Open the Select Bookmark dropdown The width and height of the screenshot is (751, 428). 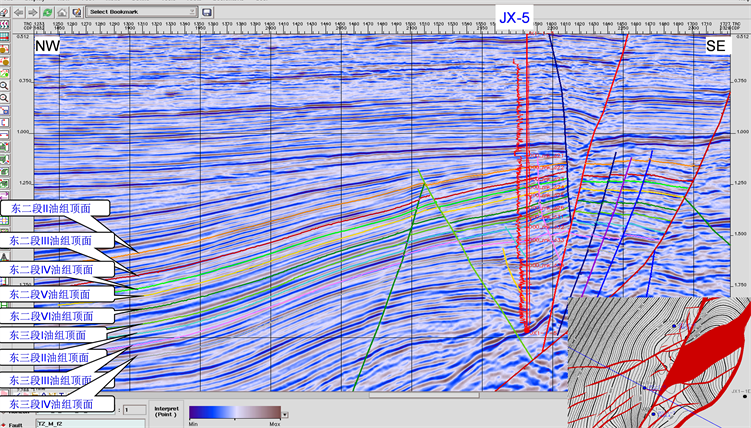point(141,12)
